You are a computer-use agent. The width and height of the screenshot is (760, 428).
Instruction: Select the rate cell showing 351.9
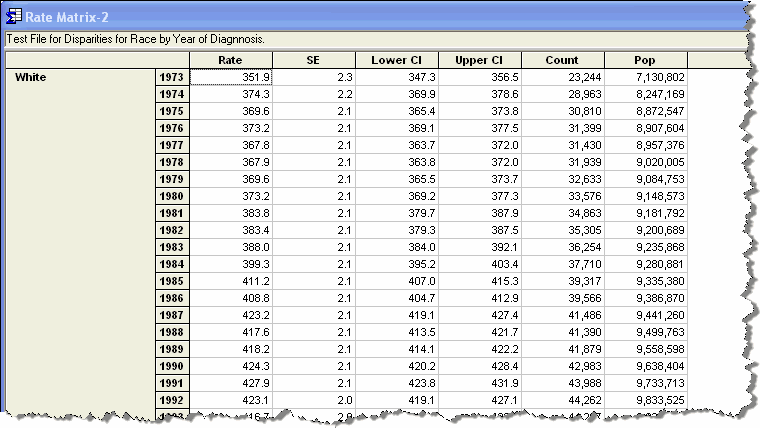point(230,77)
